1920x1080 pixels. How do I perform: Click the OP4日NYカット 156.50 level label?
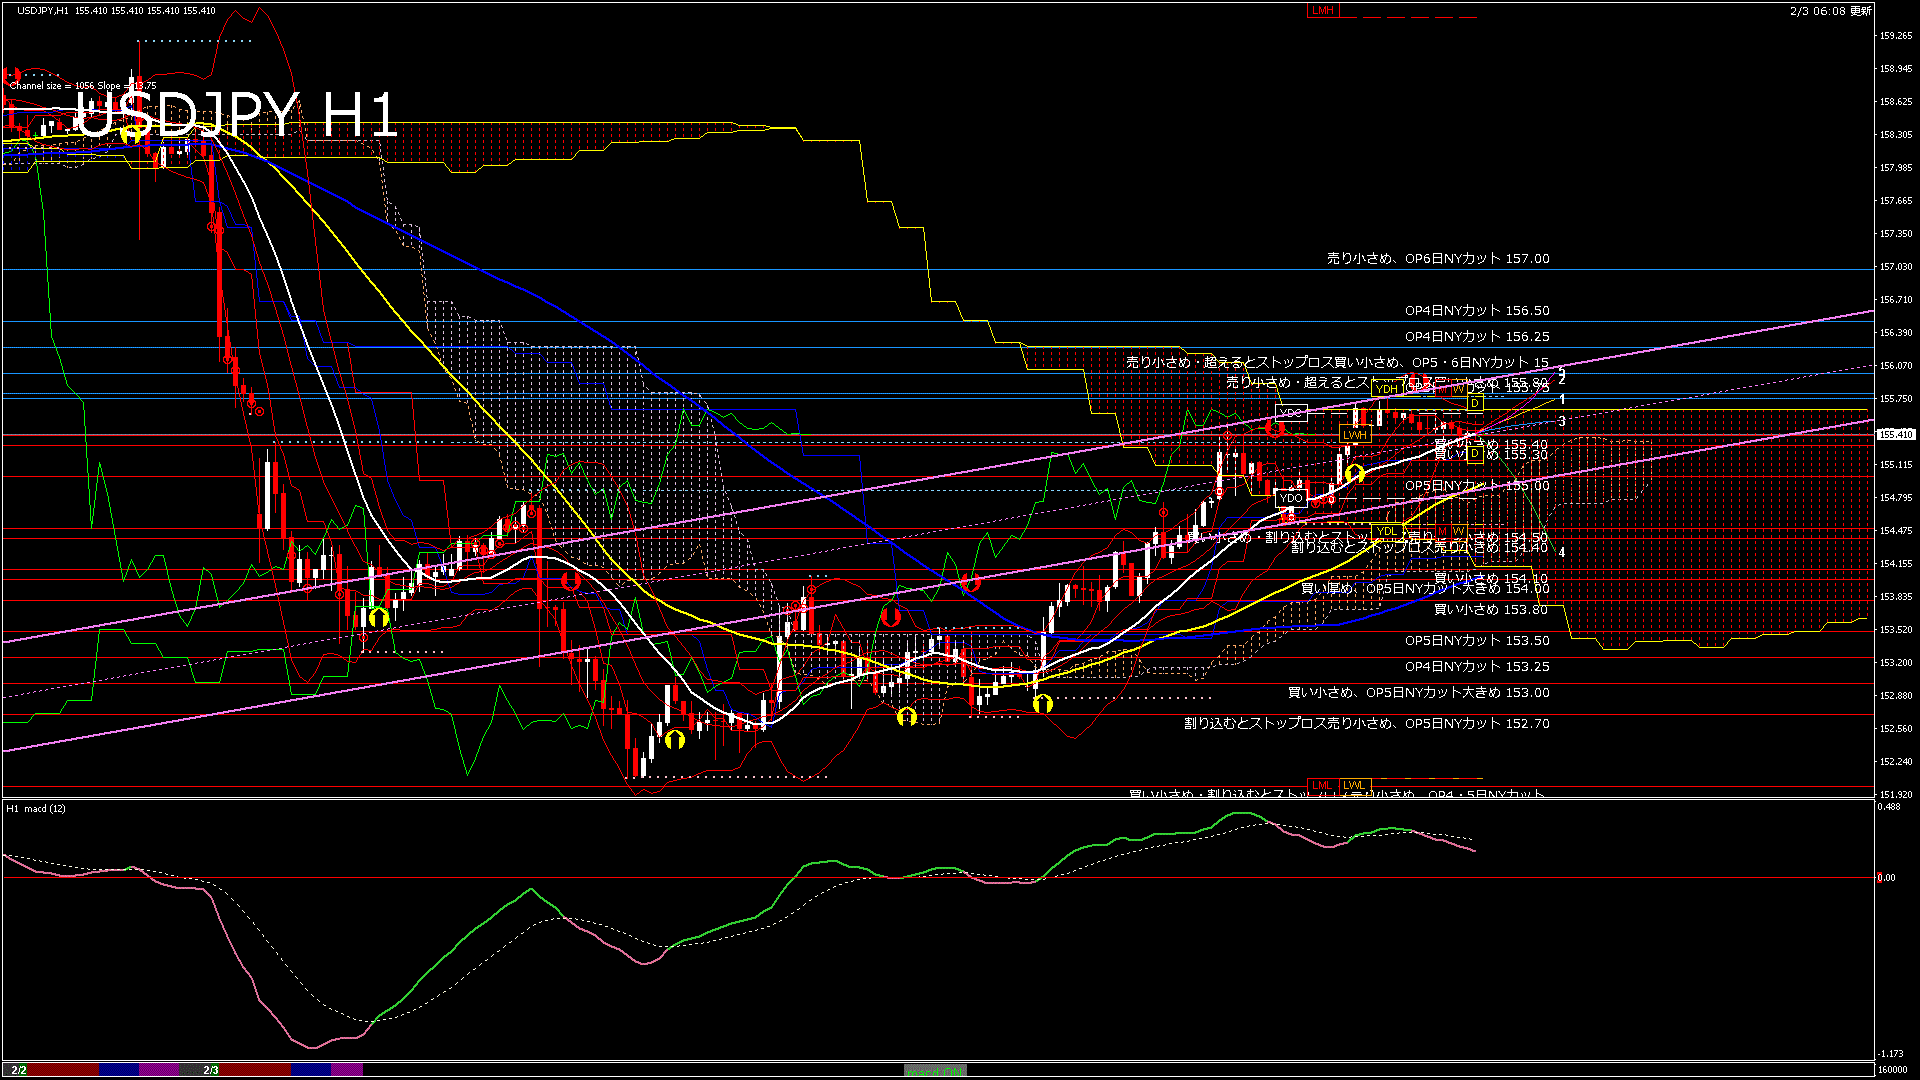click(x=1476, y=311)
